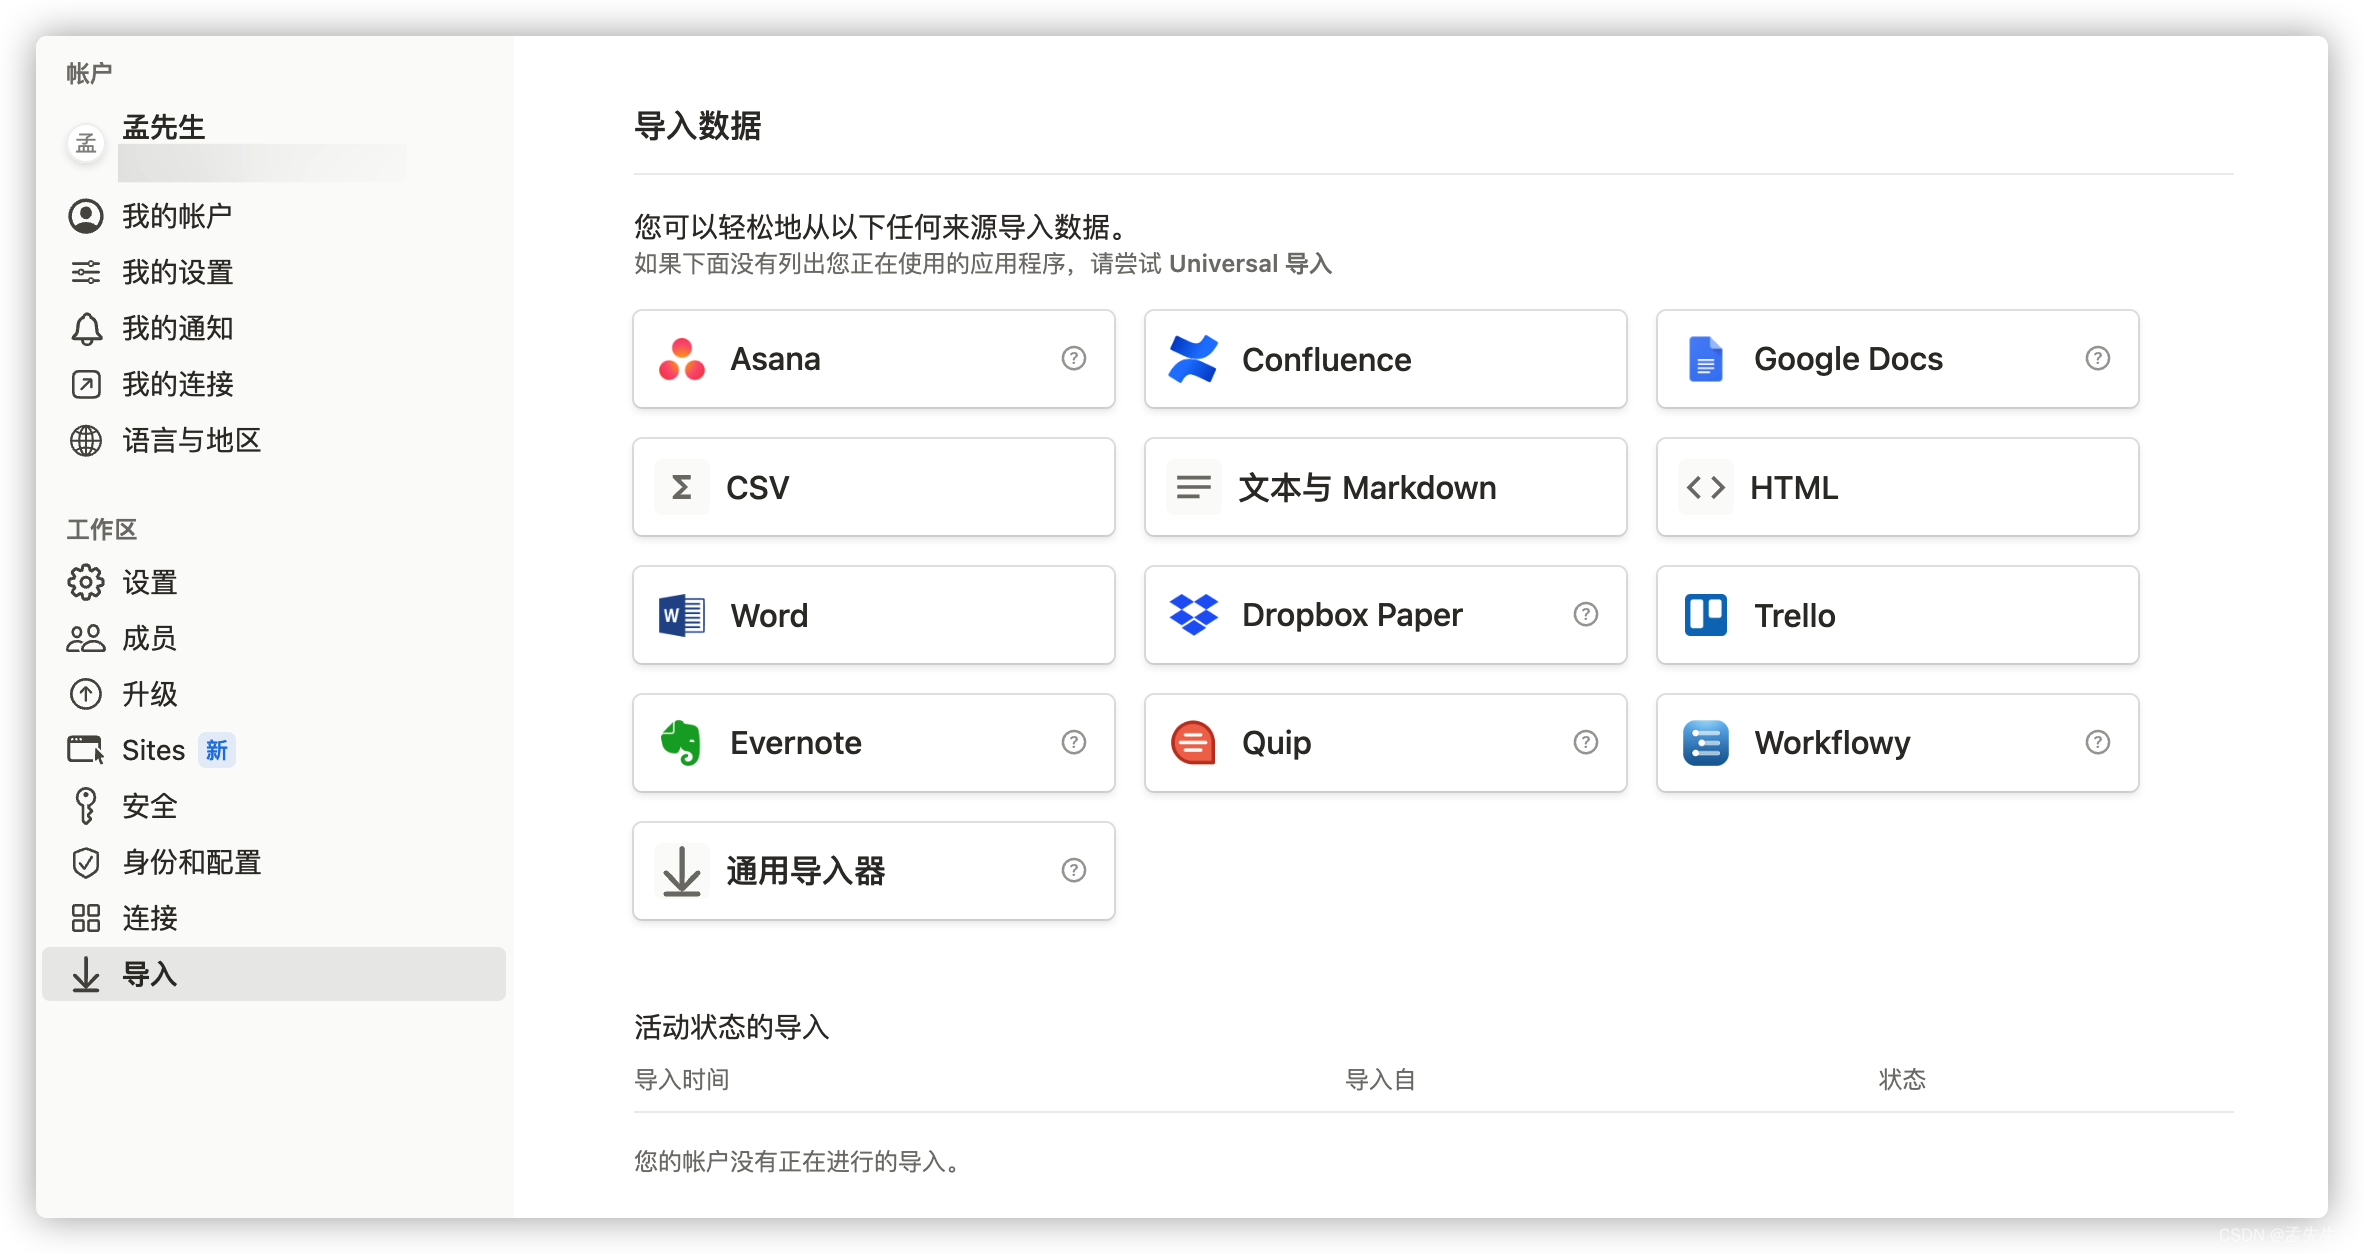2364x1254 pixels.
Task: Open help for 通用导入器
Action: click(x=1074, y=870)
